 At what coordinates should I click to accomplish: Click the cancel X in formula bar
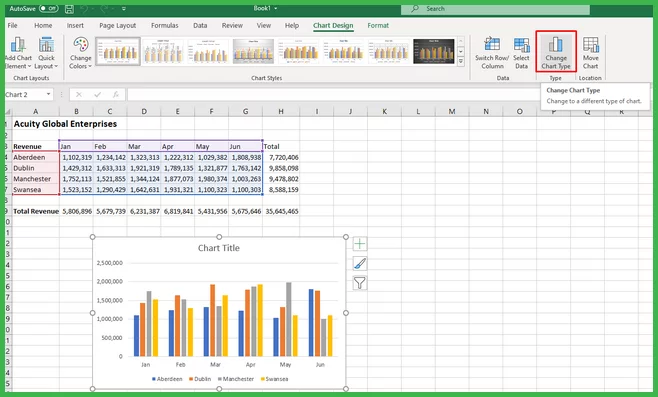[78, 95]
